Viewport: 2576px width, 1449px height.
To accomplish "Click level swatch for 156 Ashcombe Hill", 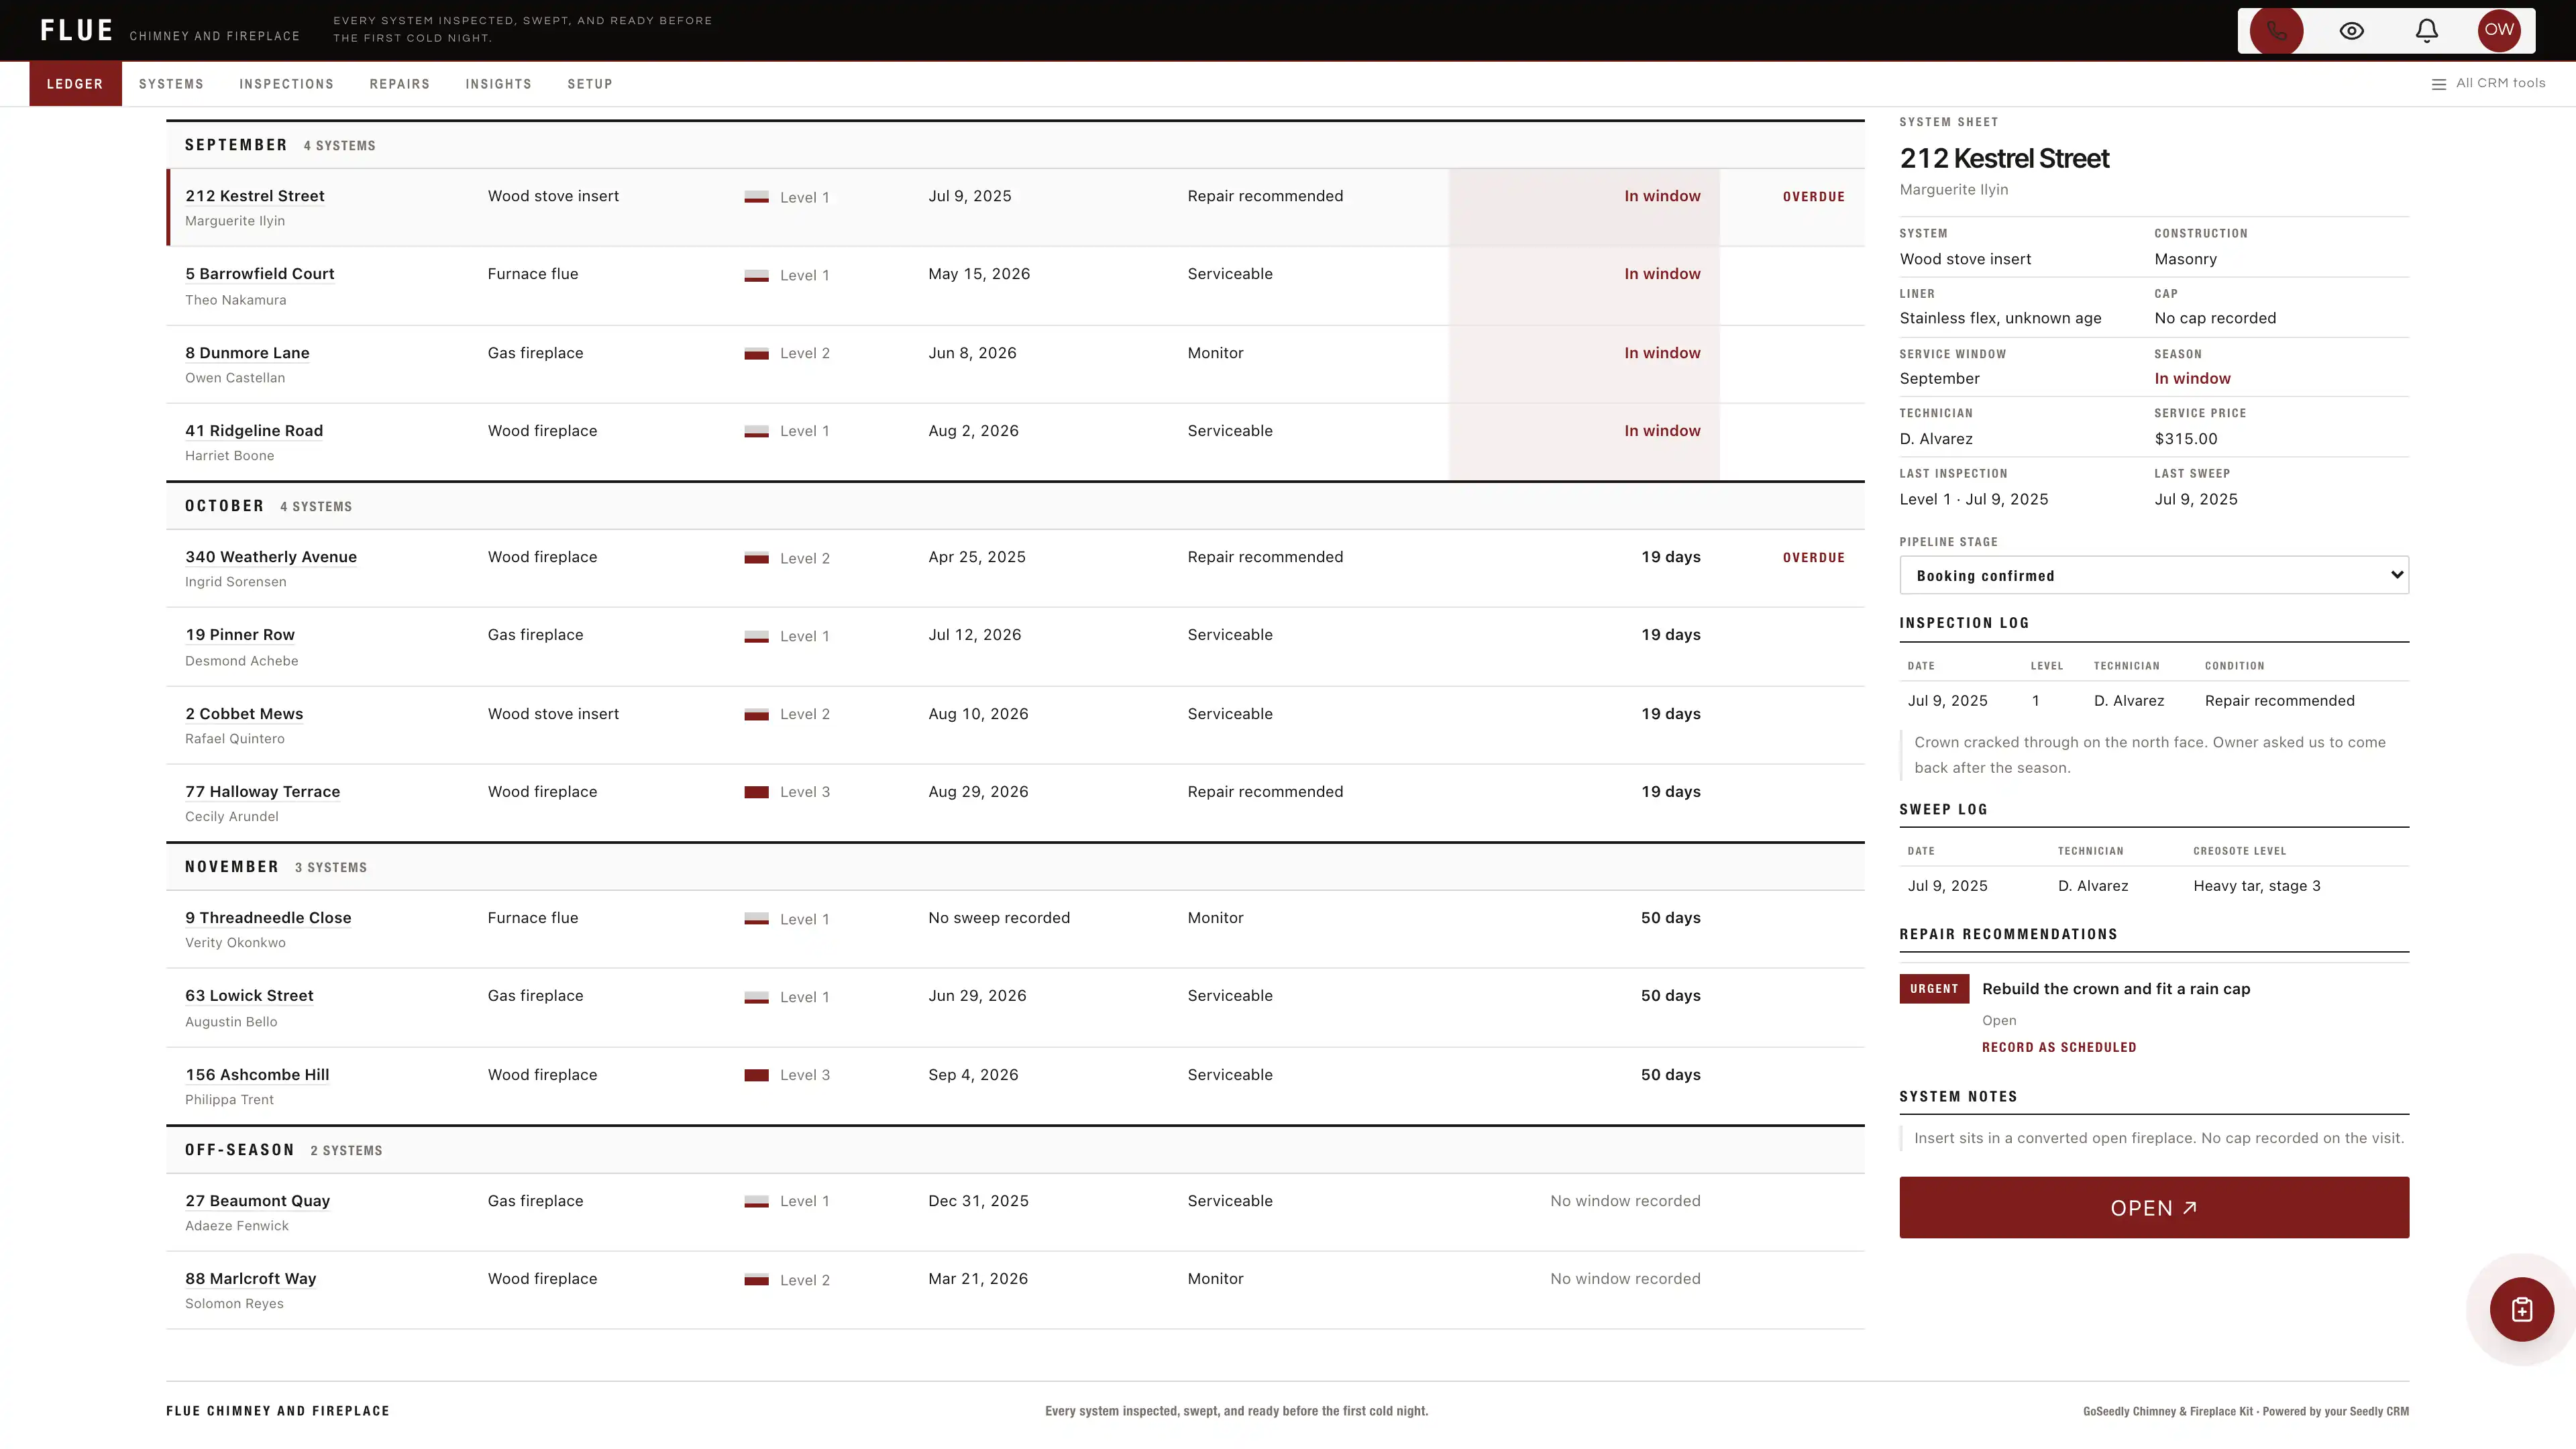I will [756, 1075].
